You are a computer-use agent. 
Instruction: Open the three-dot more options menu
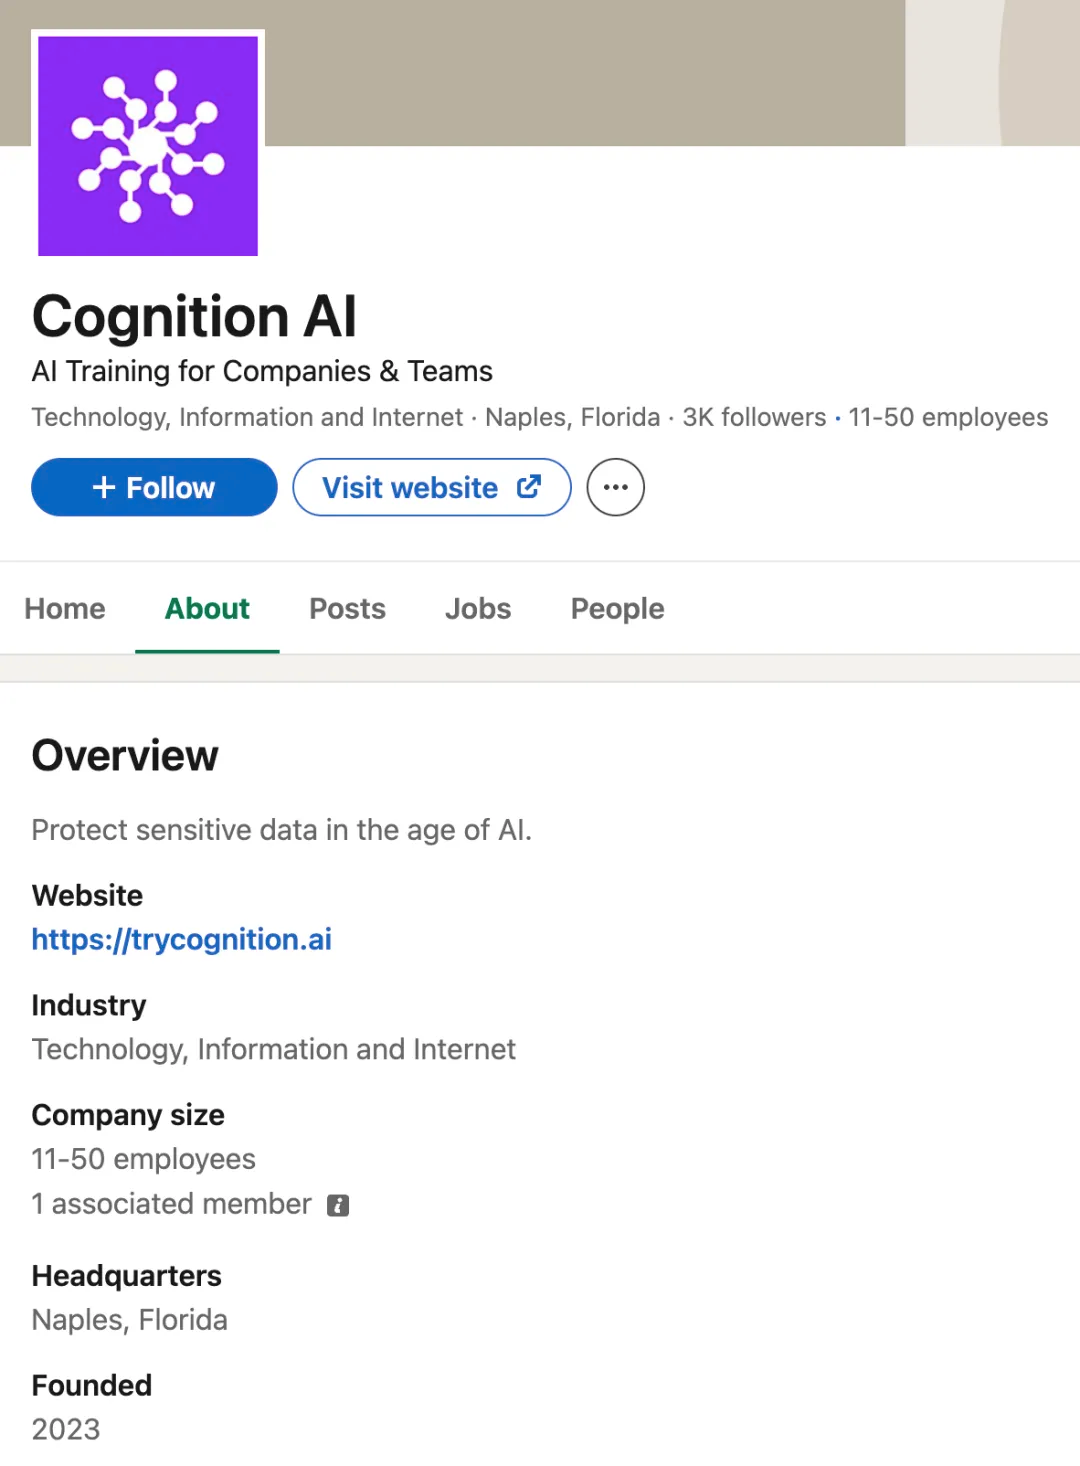(615, 487)
